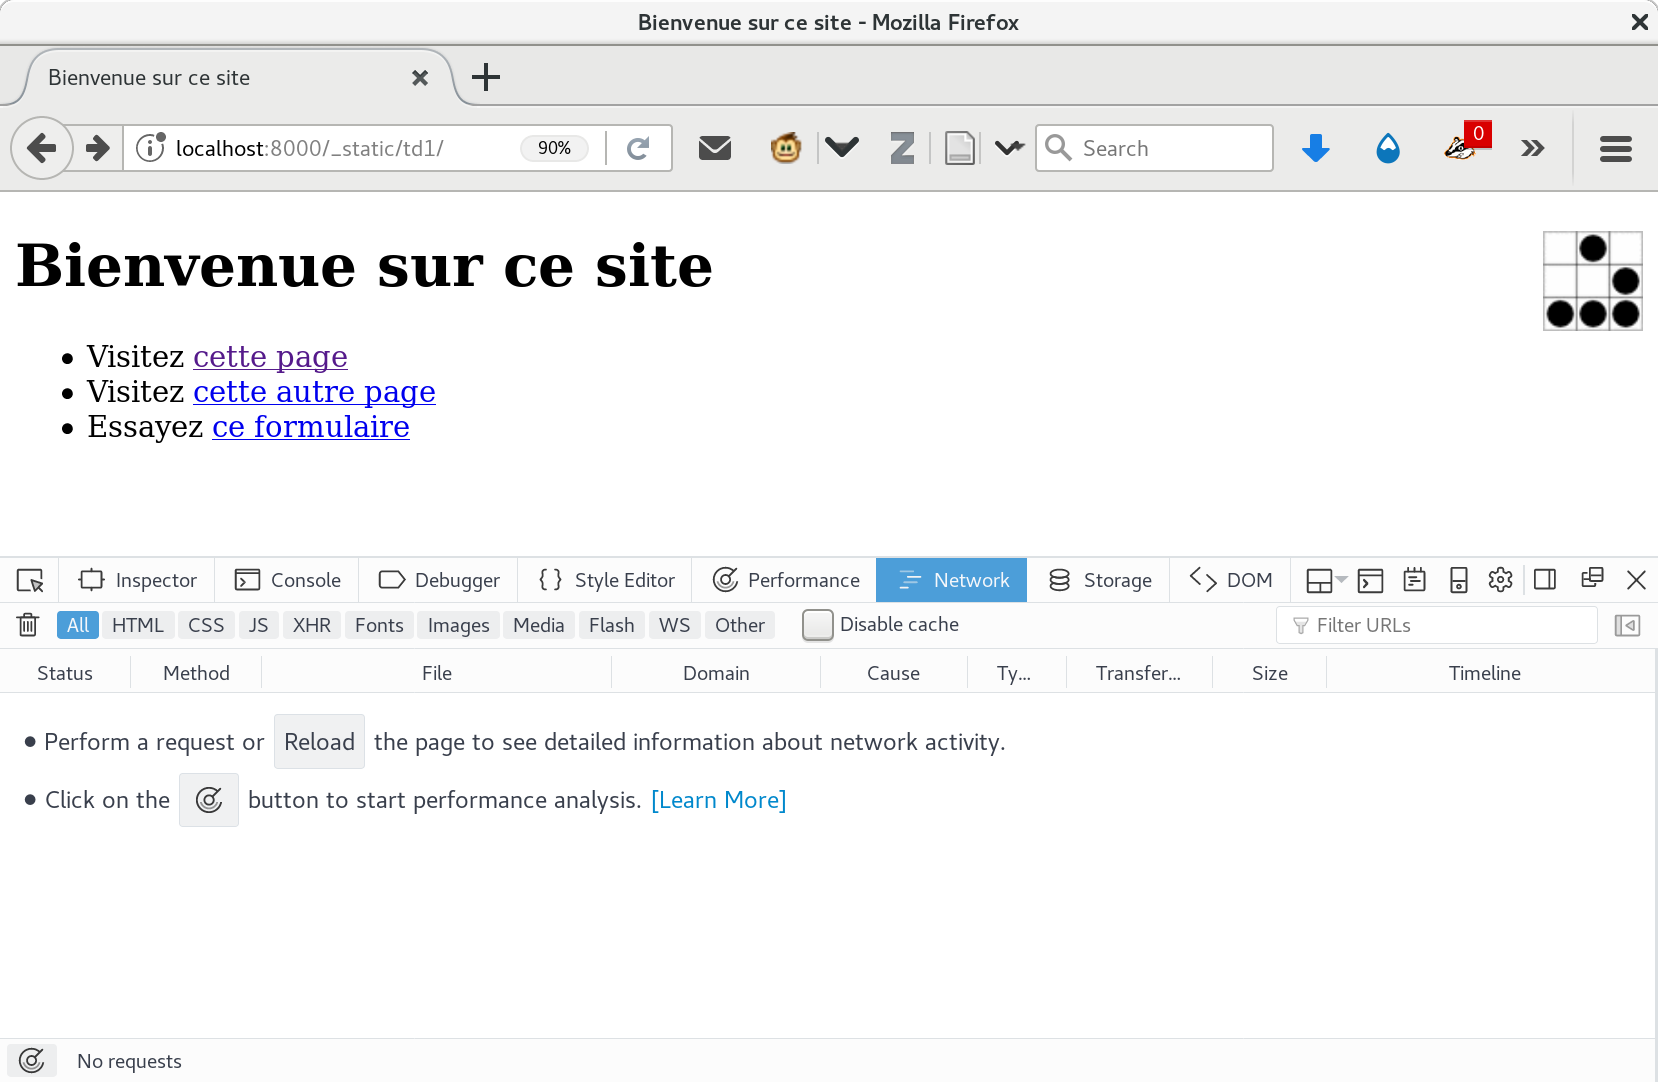1658x1082 pixels.
Task: Expand the toolbar overflow chevron
Action: [1532, 148]
